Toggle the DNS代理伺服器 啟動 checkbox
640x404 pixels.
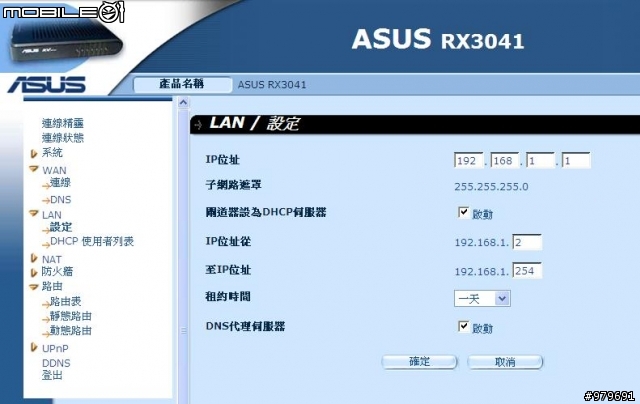coord(463,326)
